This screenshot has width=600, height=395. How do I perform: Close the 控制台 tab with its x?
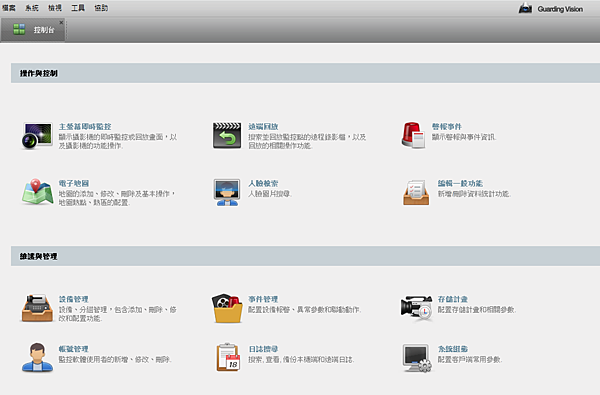tap(61, 23)
